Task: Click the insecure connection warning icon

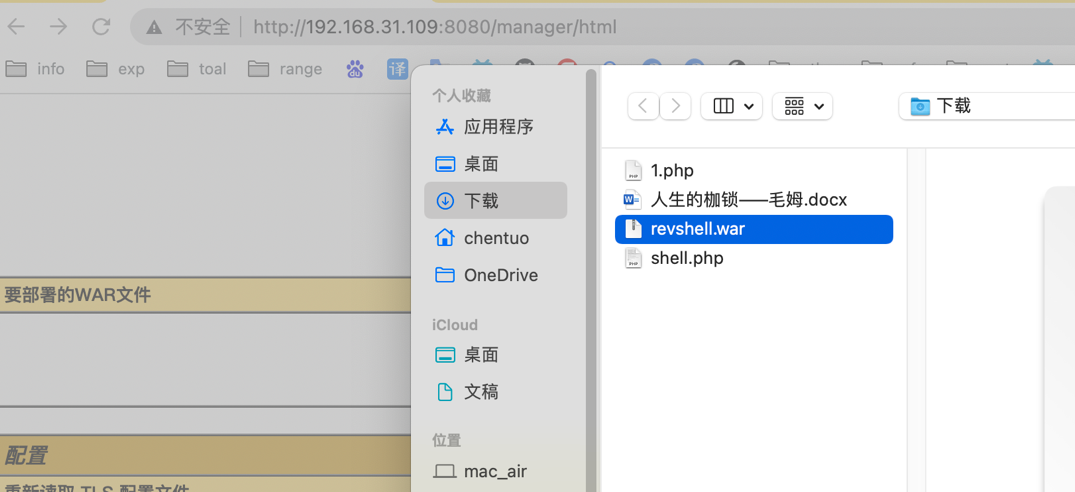Action: tap(154, 27)
